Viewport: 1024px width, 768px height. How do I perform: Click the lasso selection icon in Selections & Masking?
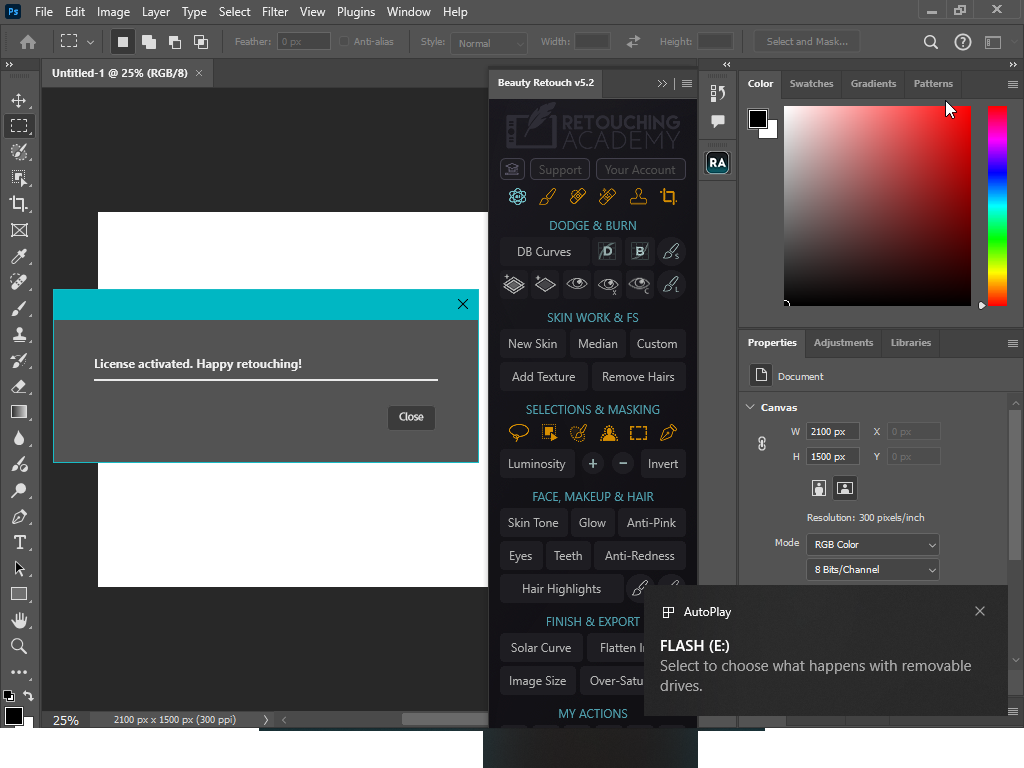pos(519,433)
